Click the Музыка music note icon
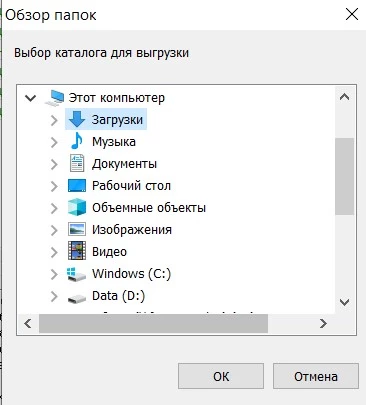Image resolution: width=366 pixels, height=405 pixels. tap(77, 141)
